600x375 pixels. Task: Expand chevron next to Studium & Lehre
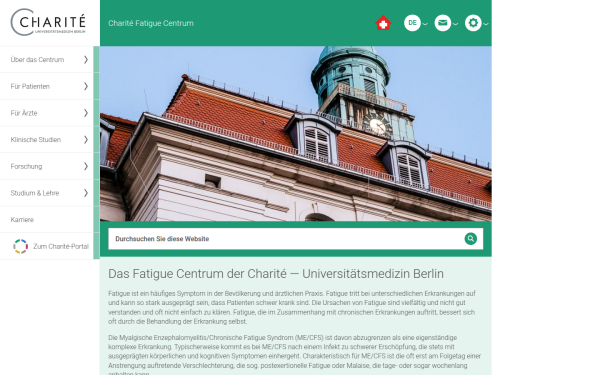click(86, 193)
